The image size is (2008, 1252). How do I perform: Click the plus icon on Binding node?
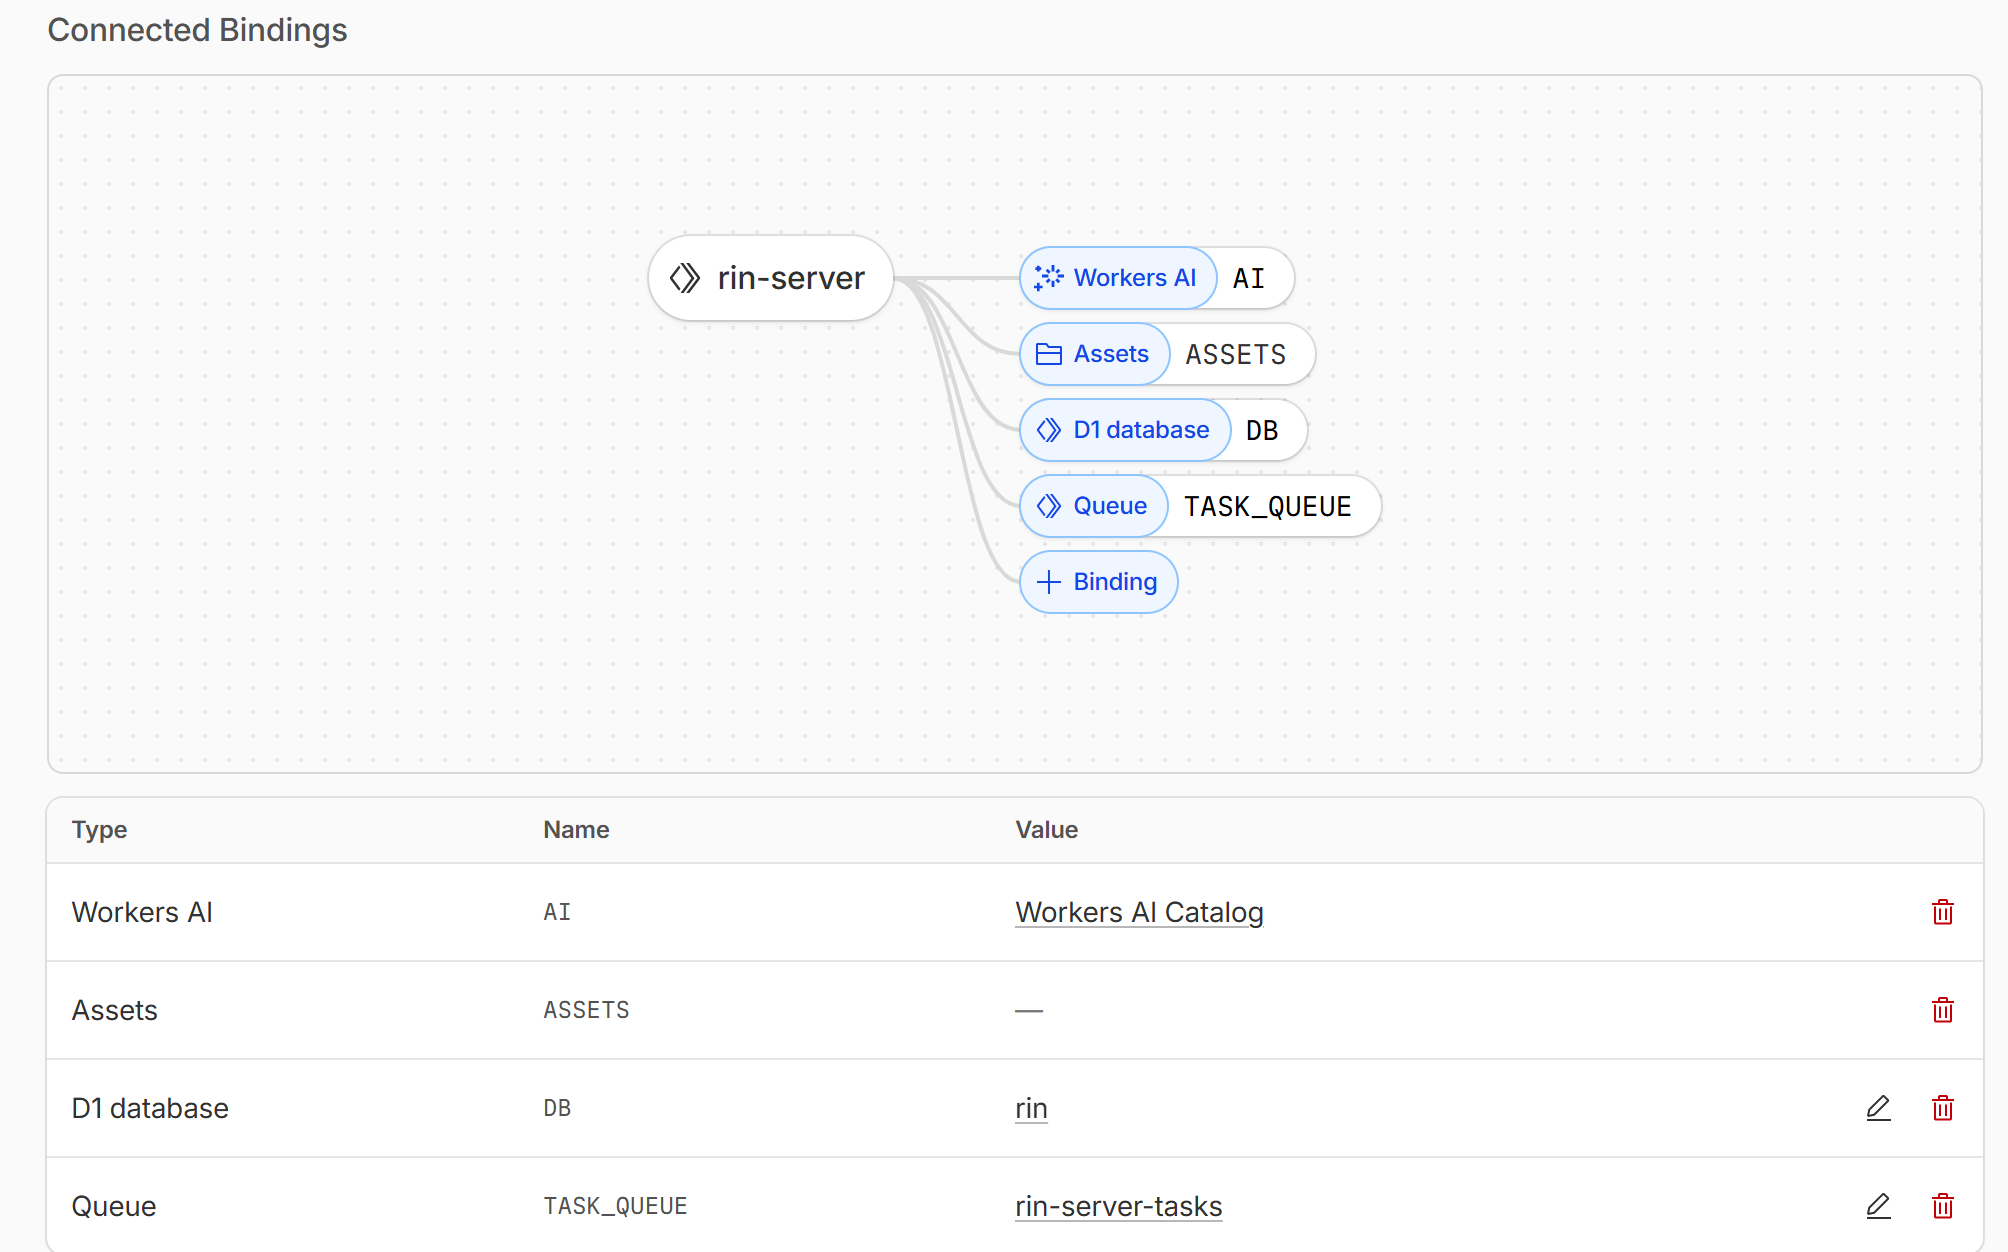tap(1048, 582)
